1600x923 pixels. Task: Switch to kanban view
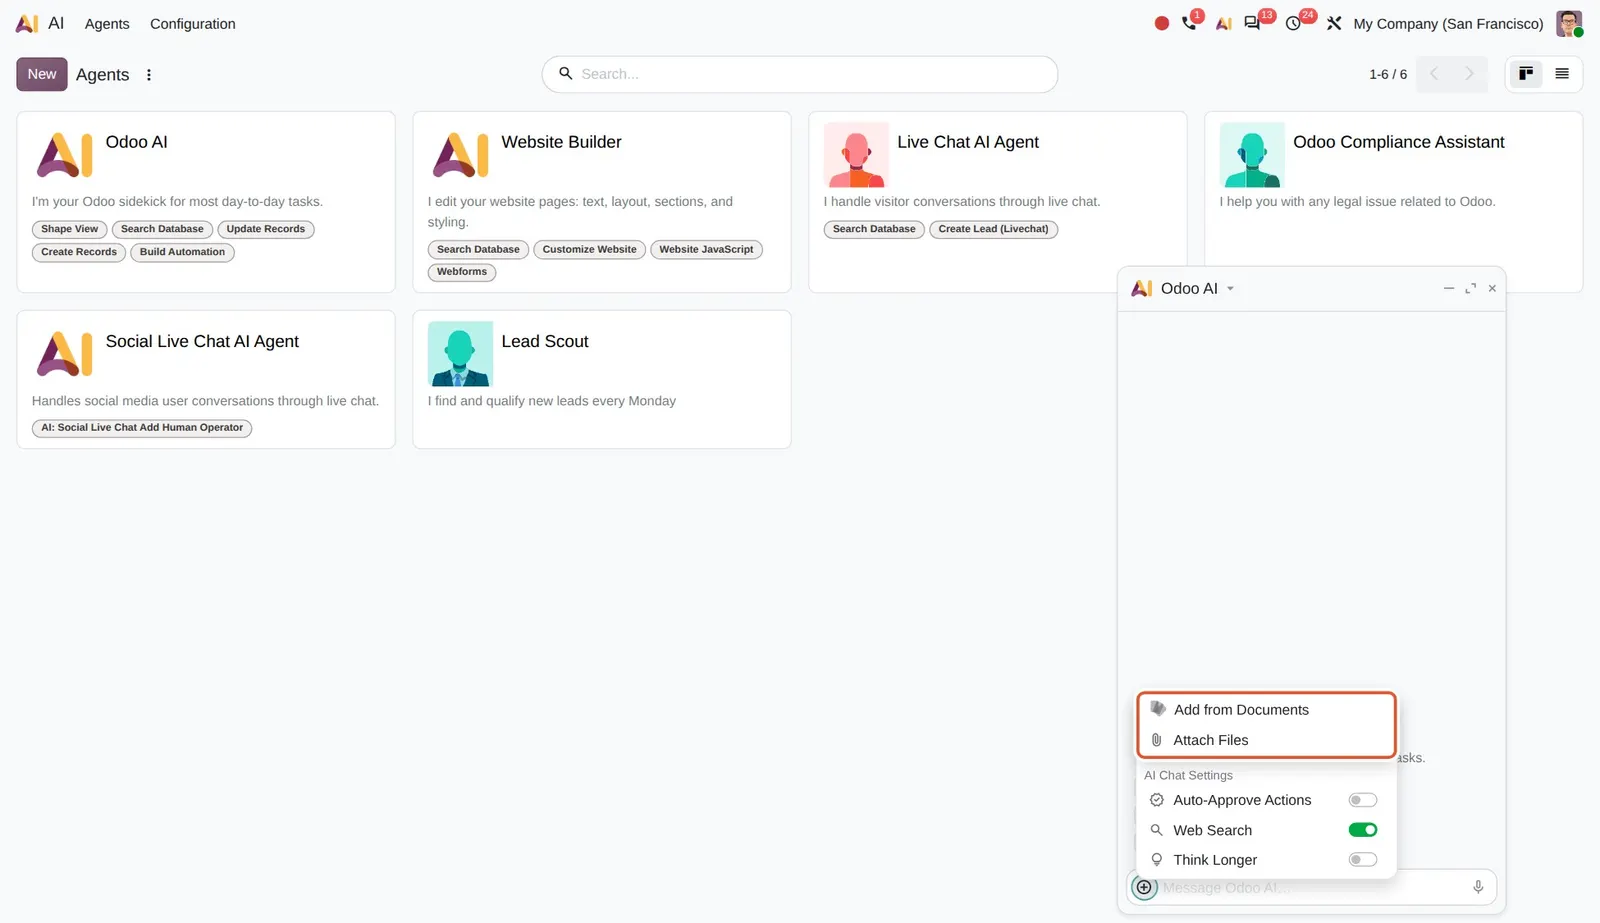coord(1526,74)
